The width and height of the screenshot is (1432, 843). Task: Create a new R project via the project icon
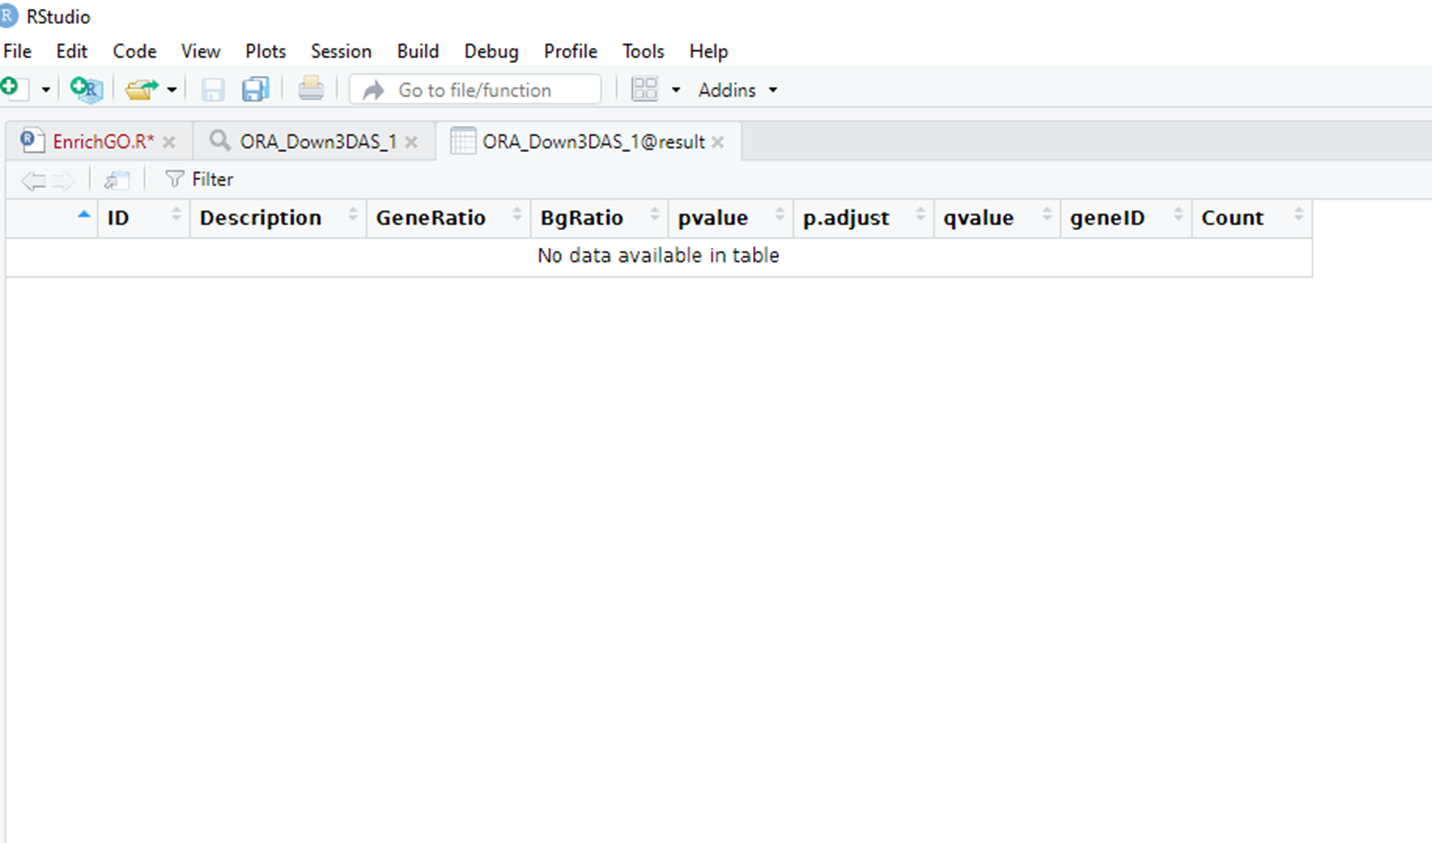[x=86, y=89]
